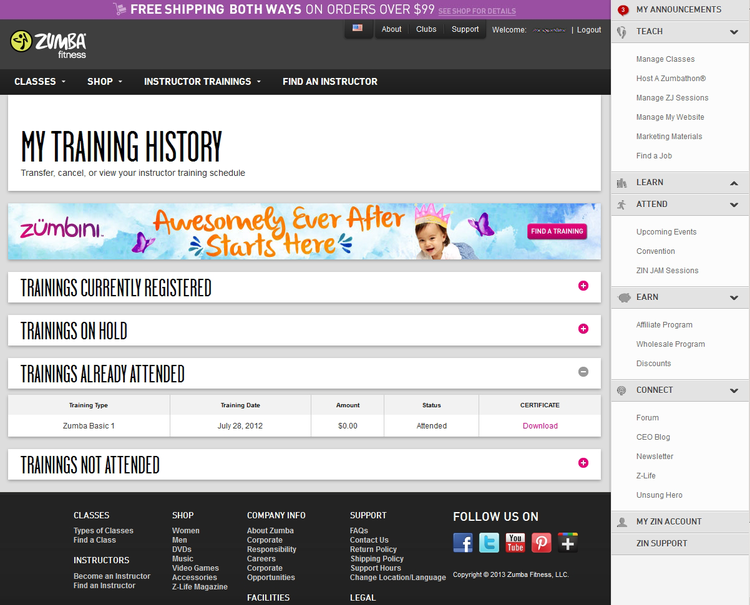Expand the Learn sidebar section chevron
The image size is (750, 605).
734,183
